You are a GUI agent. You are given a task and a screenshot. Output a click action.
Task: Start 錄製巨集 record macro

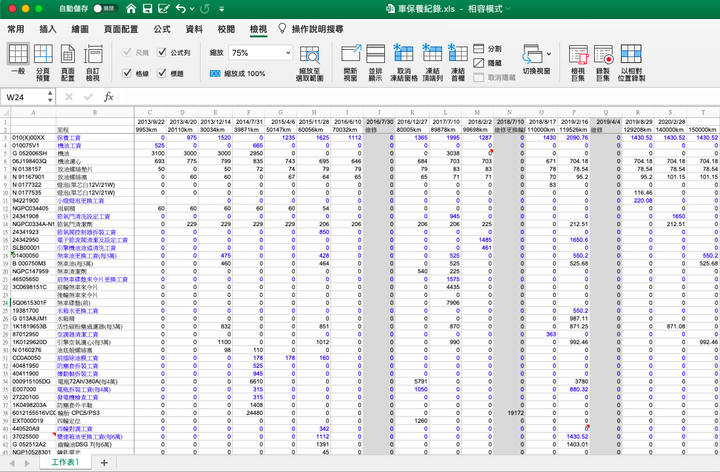tap(603, 63)
